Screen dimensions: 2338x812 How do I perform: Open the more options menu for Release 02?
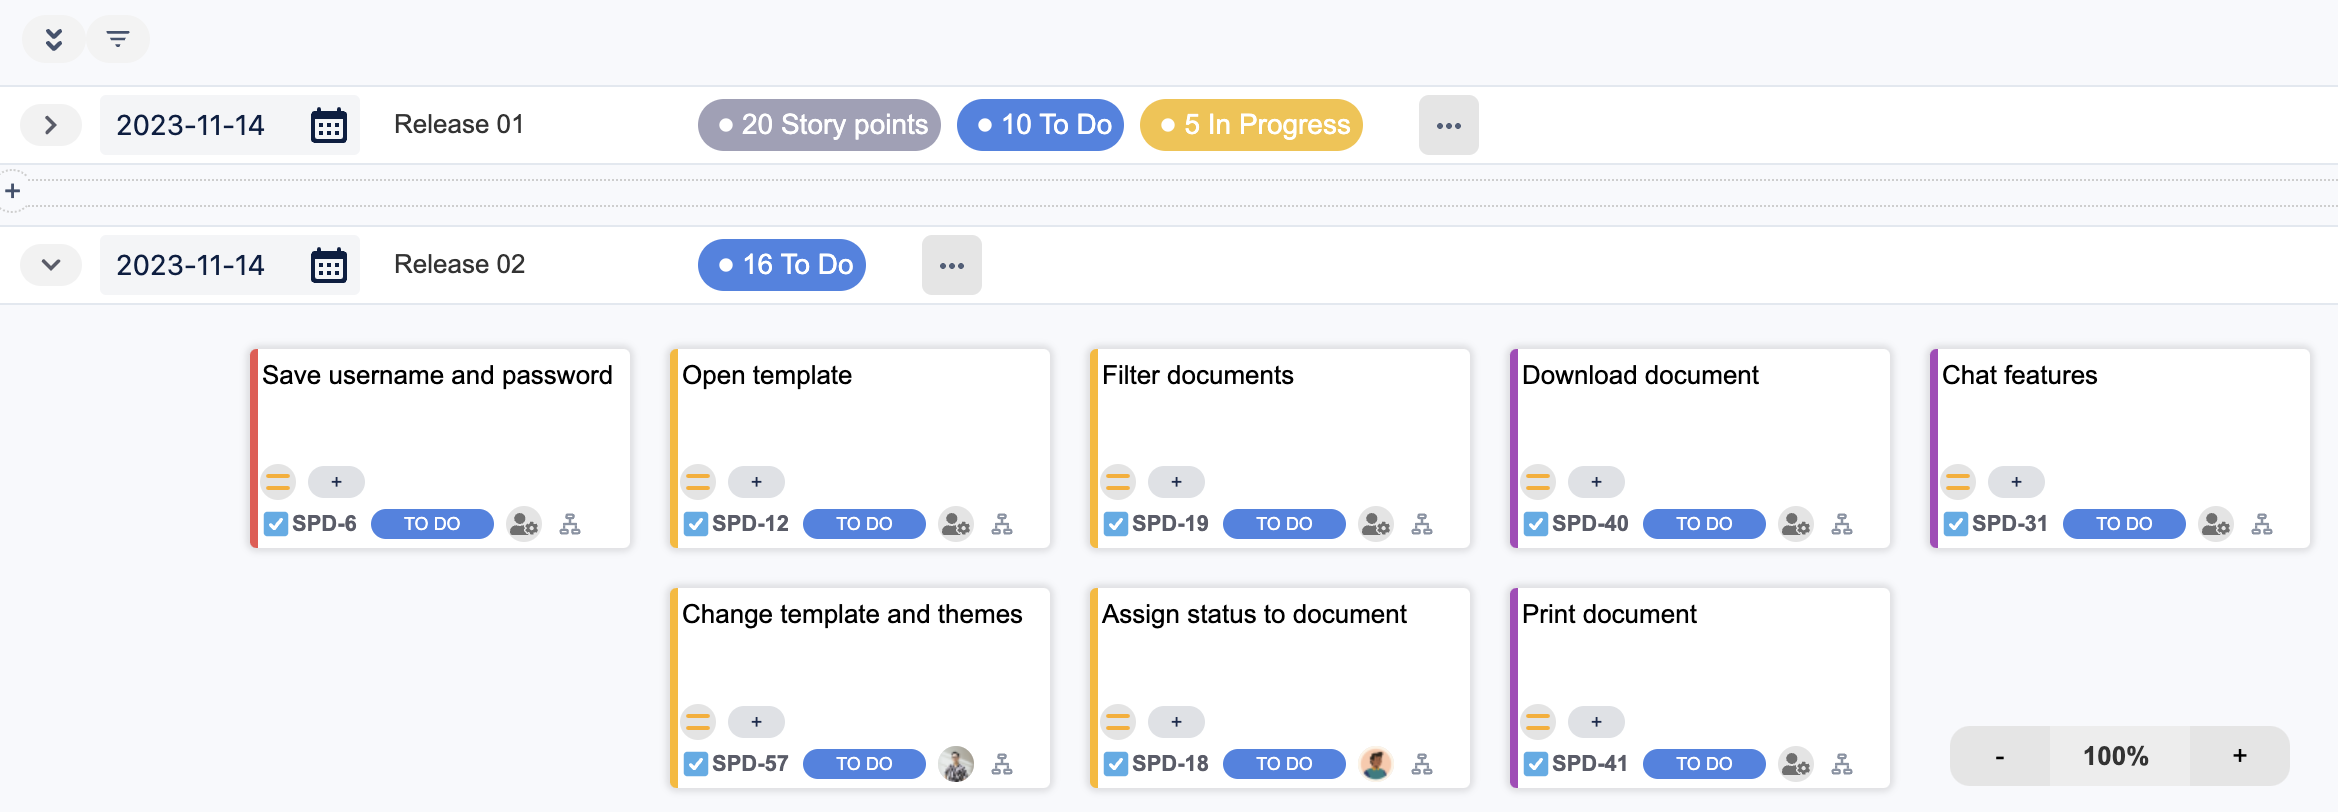[951, 265]
